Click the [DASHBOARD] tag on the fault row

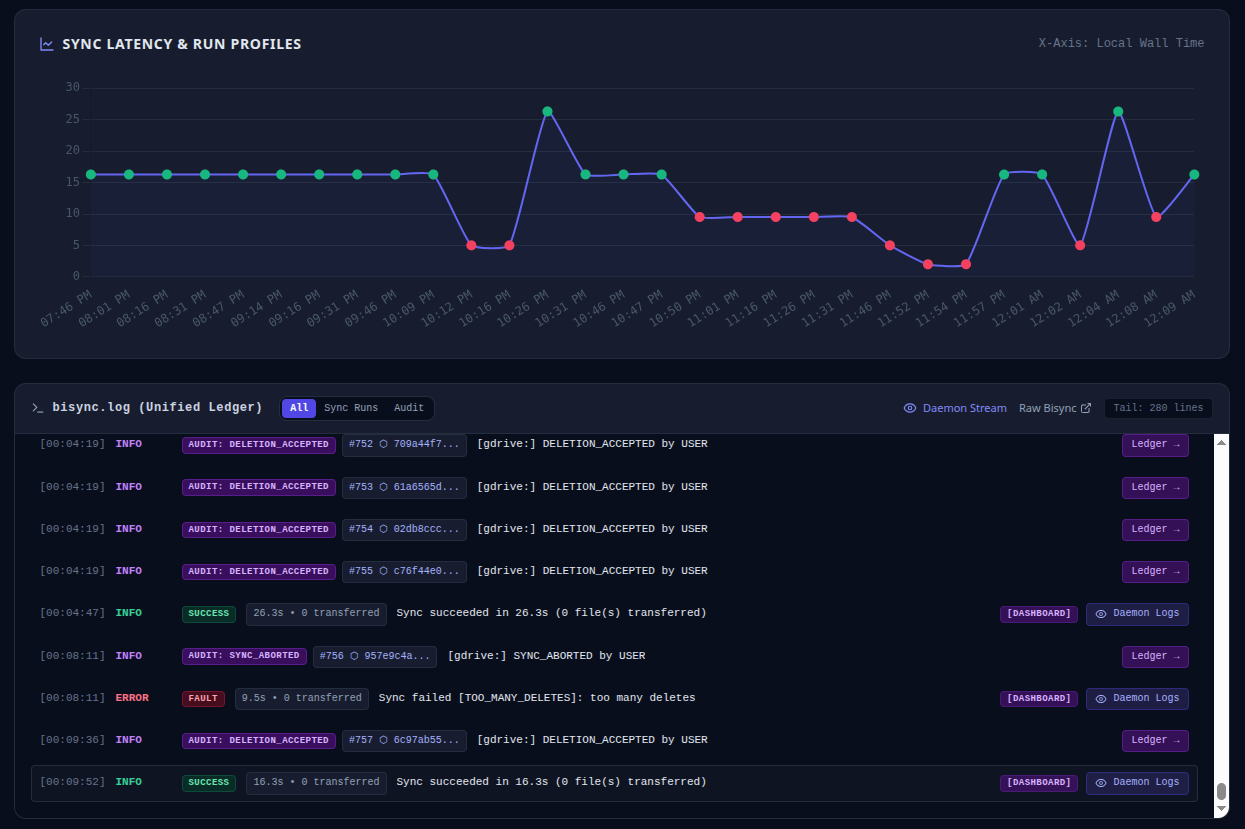click(x=1039, y=698)
